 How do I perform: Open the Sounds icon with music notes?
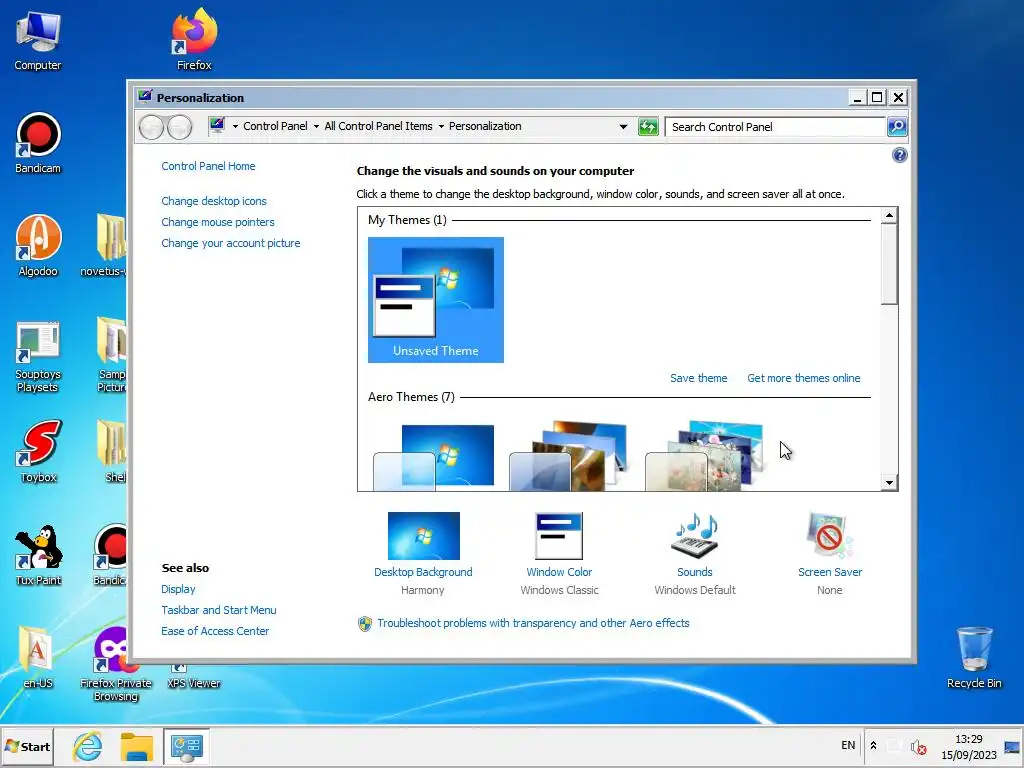tap(695, 536)
